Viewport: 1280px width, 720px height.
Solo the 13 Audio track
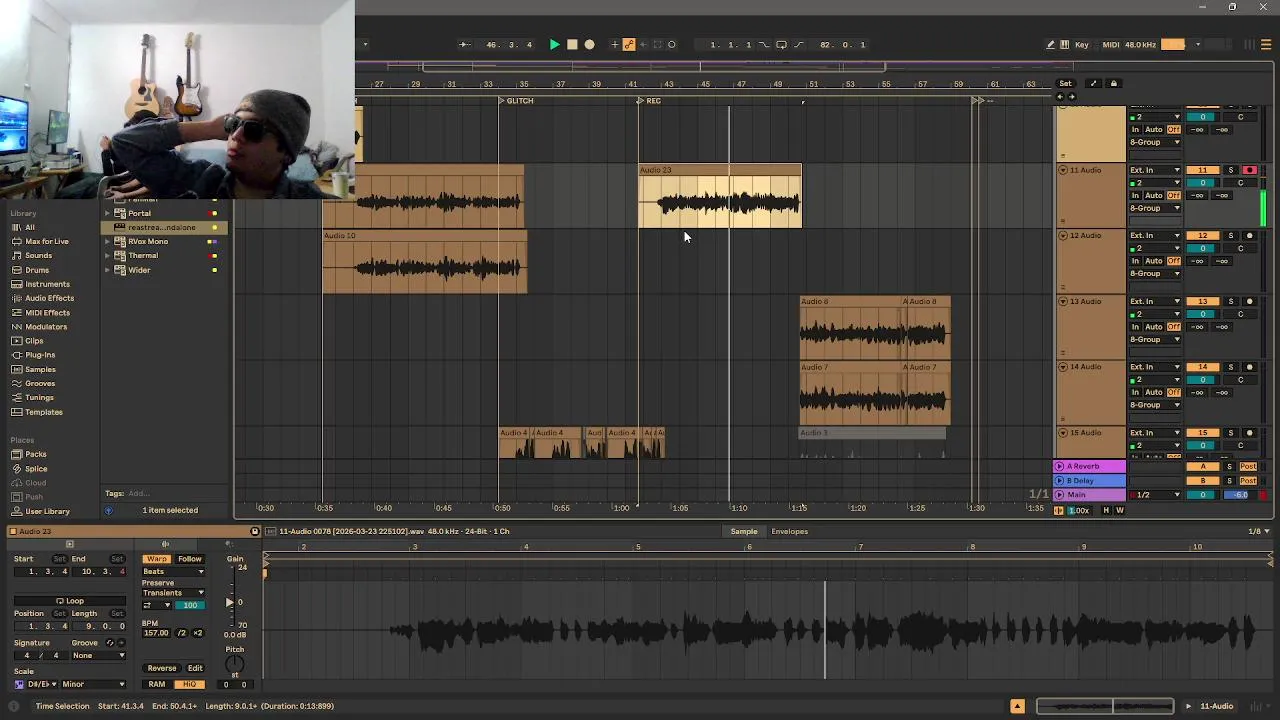(1231, 301)
